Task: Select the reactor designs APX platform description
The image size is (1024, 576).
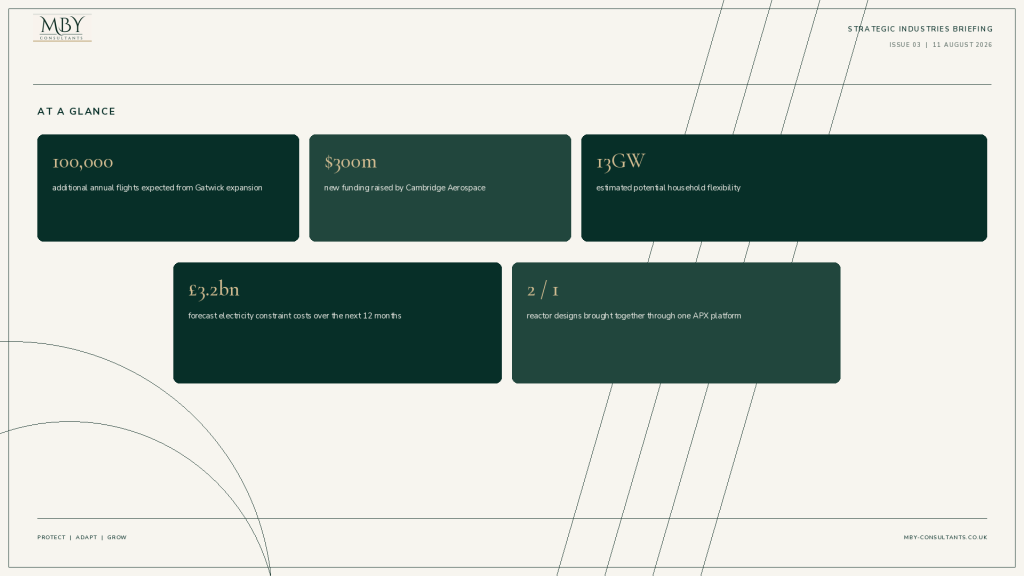Action: point(633,316)
